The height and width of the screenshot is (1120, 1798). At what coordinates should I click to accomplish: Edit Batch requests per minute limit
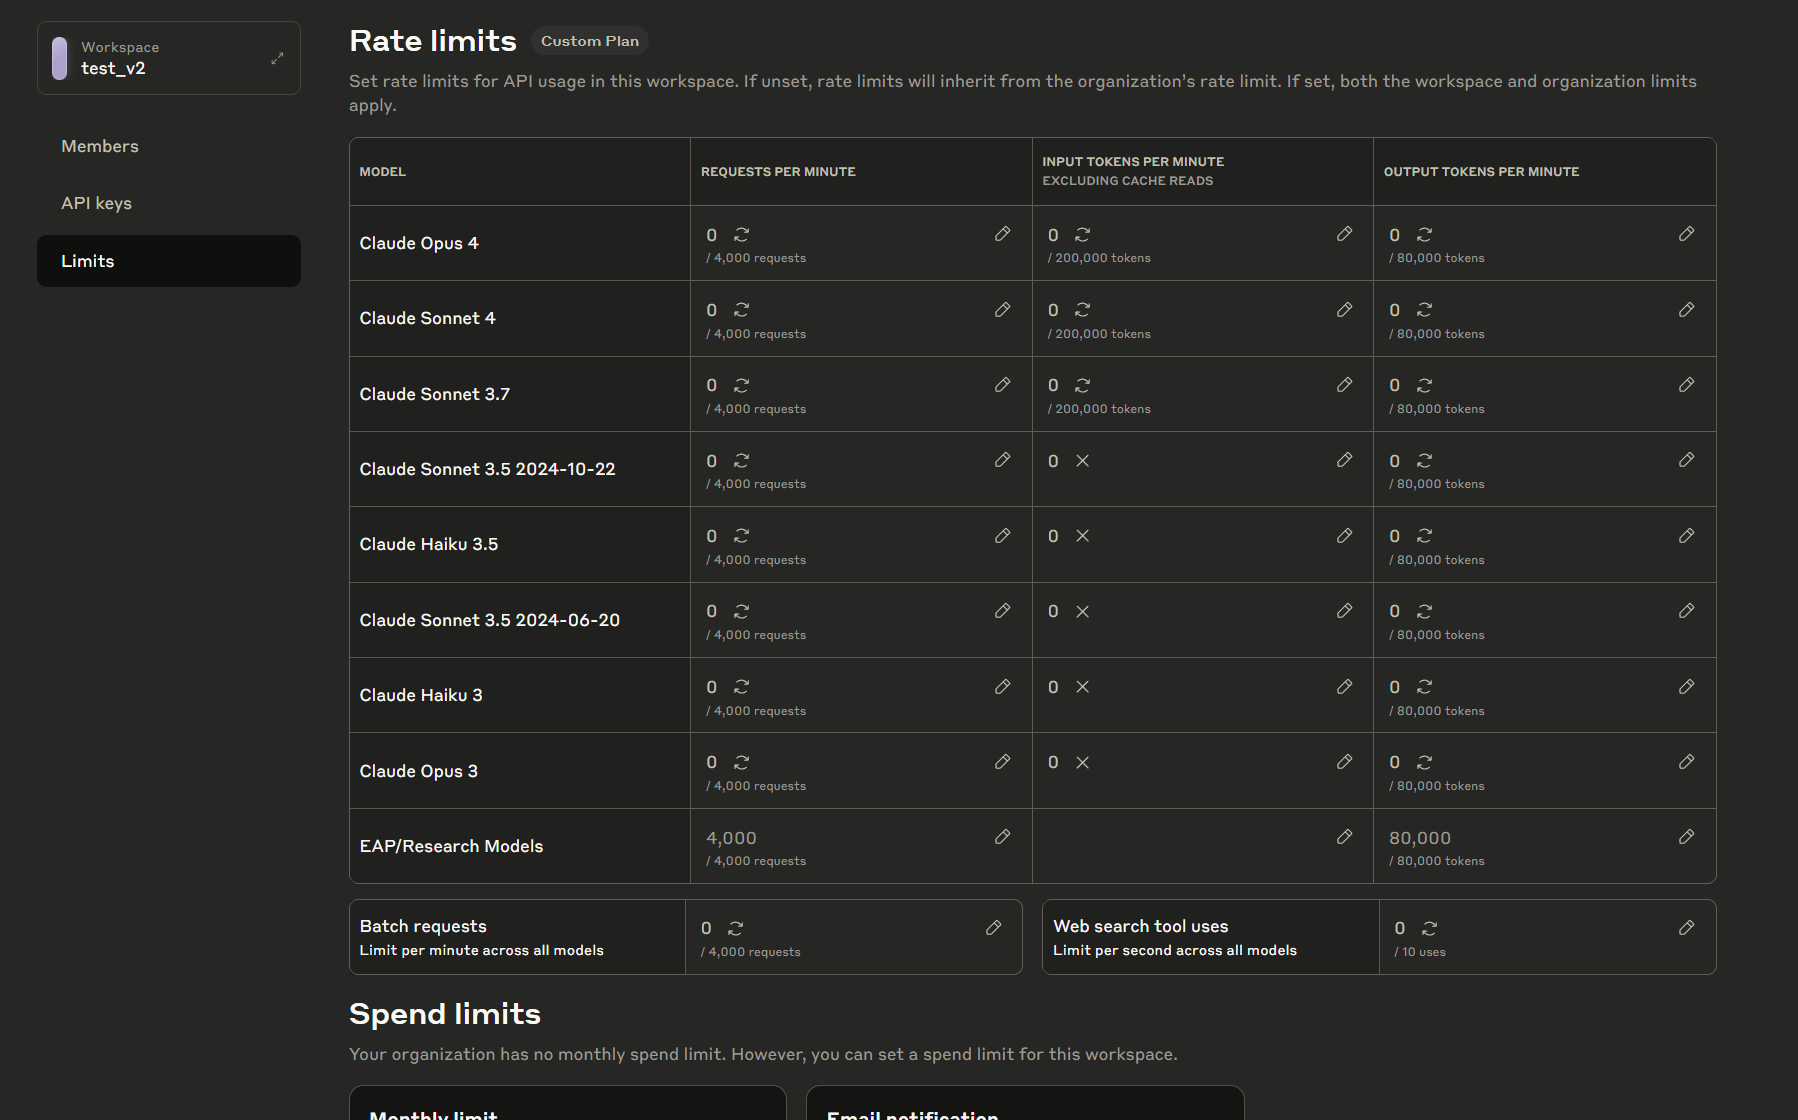point(993,928)
